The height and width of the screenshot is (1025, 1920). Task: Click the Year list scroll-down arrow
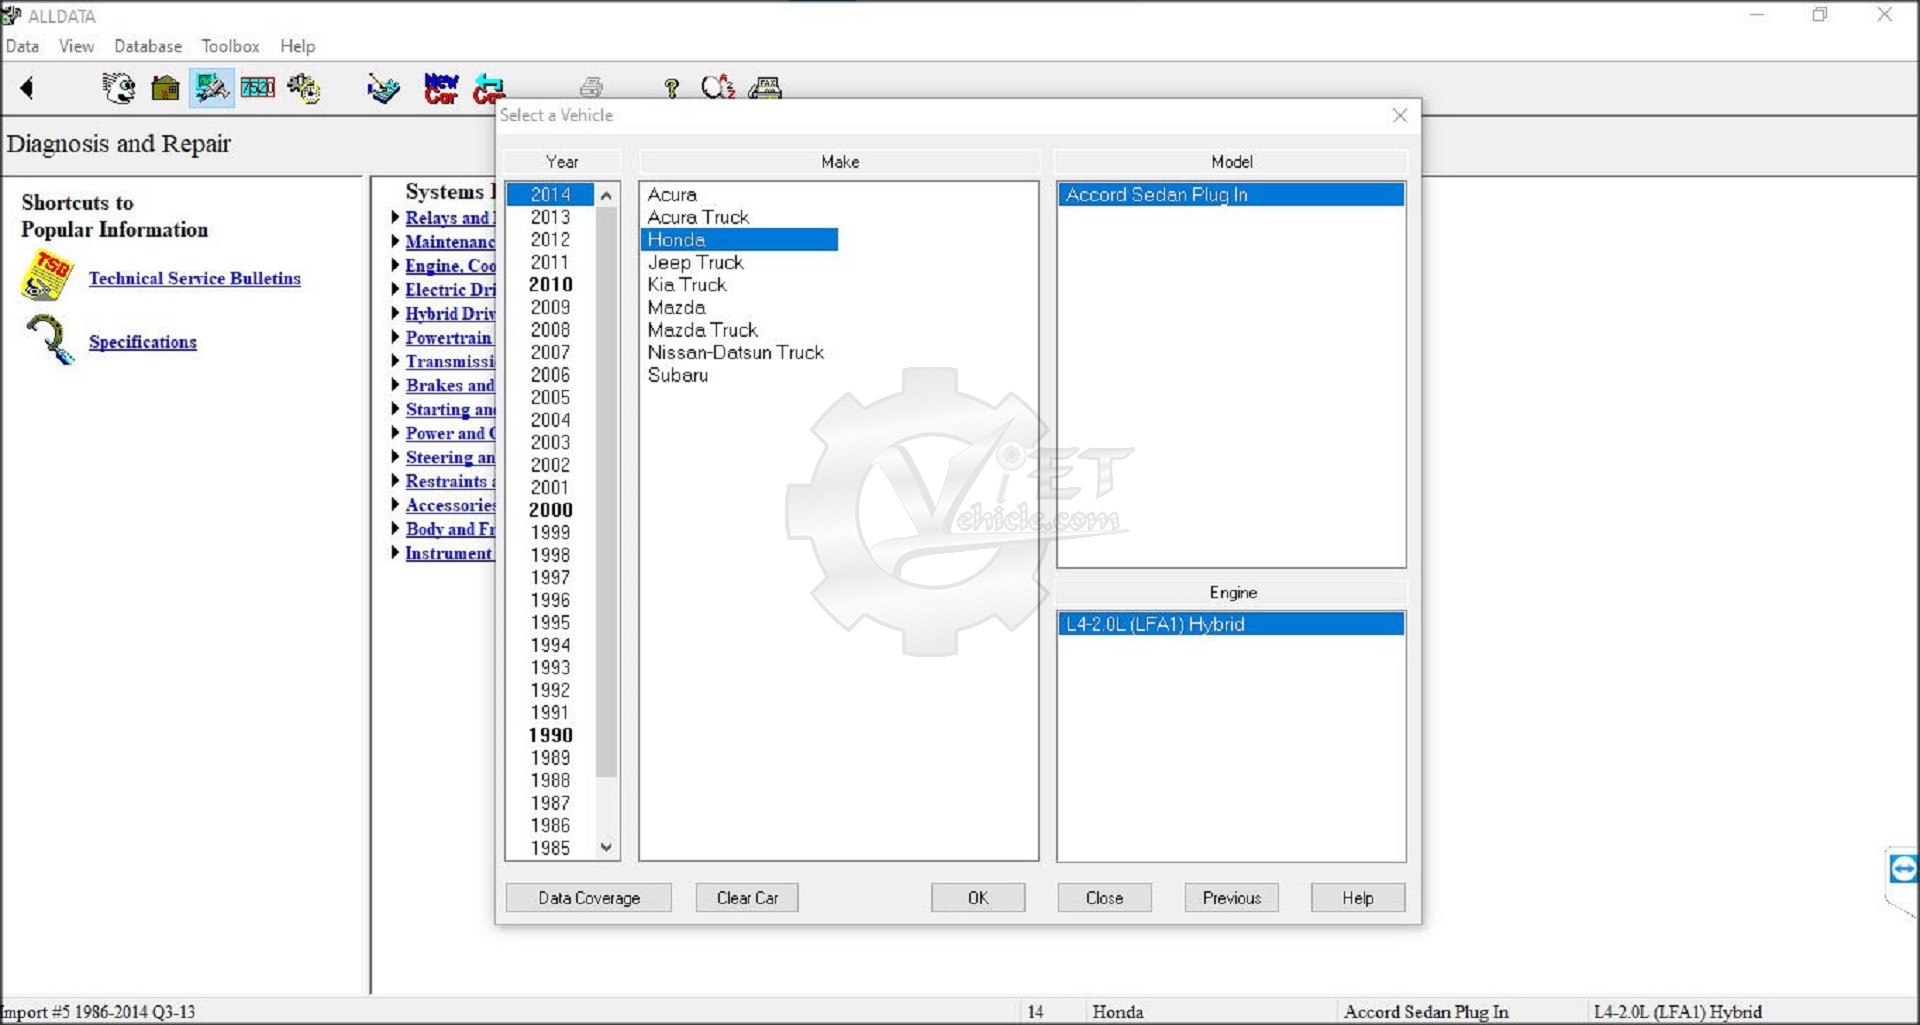pos(606,847)
